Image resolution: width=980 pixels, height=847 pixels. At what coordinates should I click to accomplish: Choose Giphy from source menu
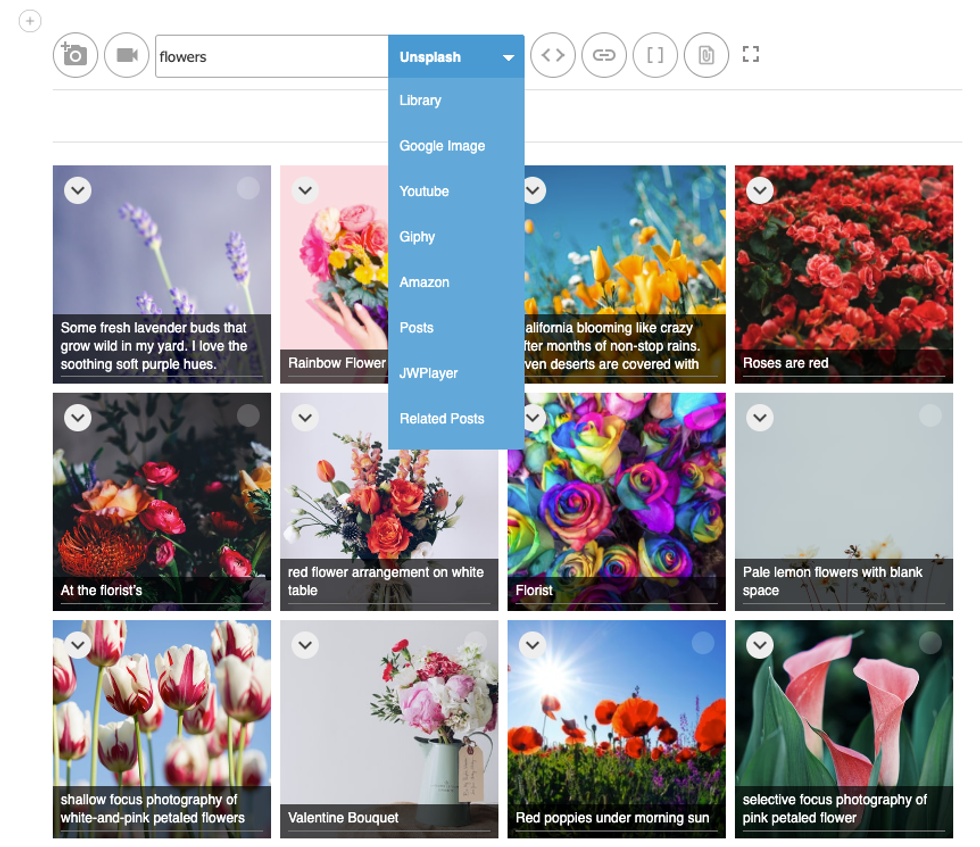coord(417,237)
